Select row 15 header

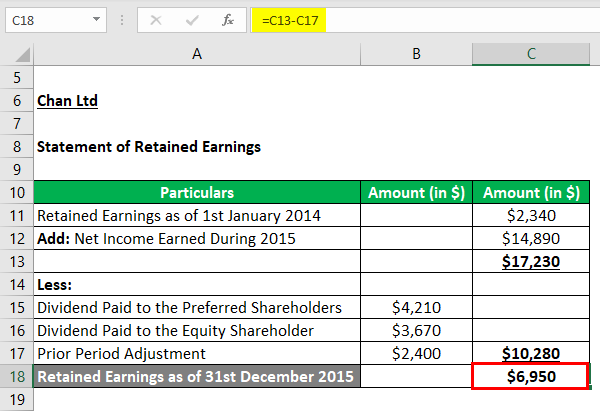pos(16,307)
